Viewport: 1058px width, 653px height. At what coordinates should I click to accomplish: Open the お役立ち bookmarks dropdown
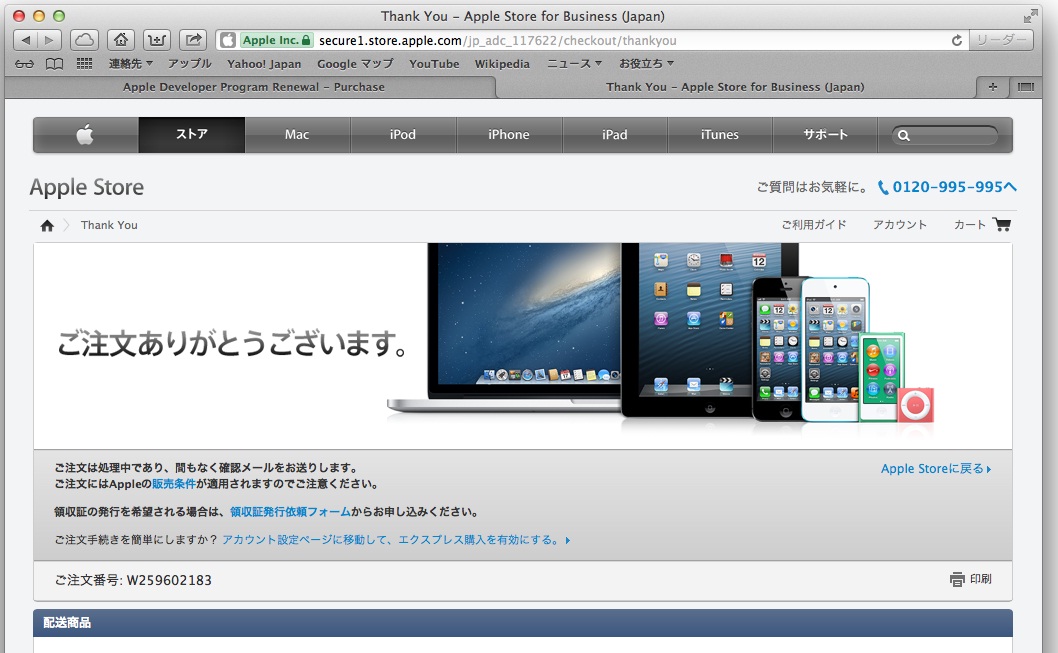point(646,64)
